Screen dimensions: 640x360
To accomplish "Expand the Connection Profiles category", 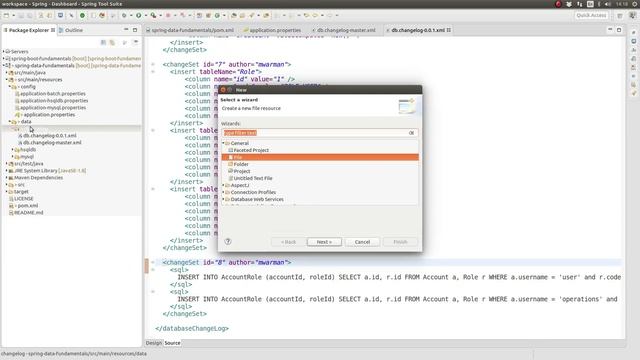I will pyautogui.click(x=224, y=192).
